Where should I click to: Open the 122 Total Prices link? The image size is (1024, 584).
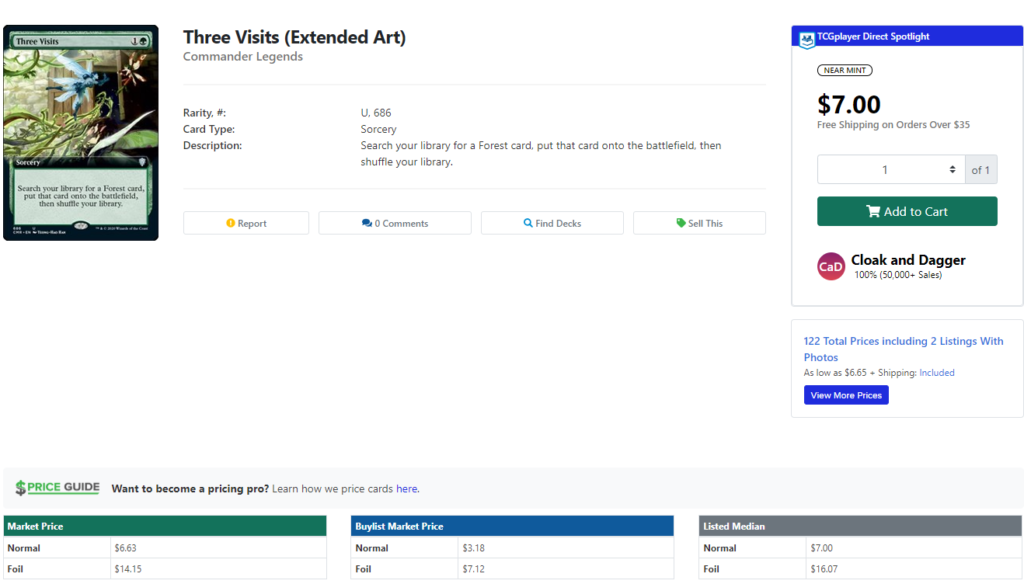pyautogui.click(x=903, y=349)
